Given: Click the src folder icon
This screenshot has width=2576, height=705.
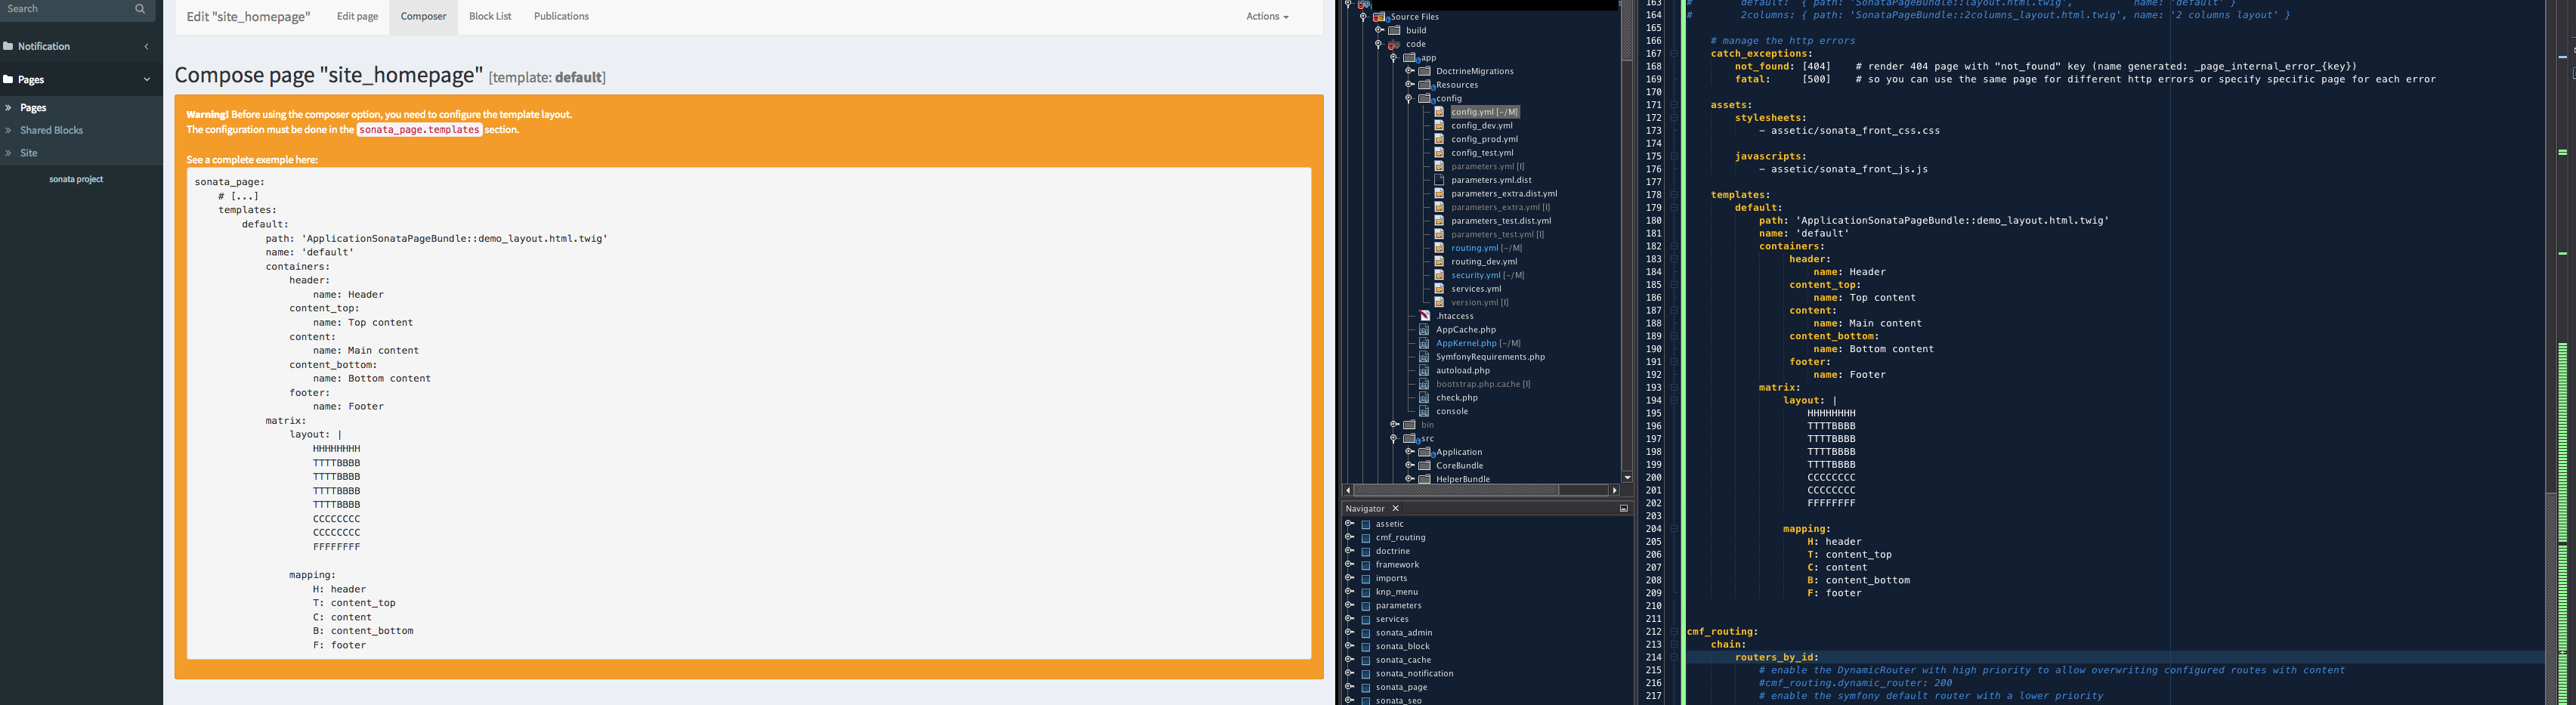Looking at the screenshot, I should click(x=1410, y=439).
